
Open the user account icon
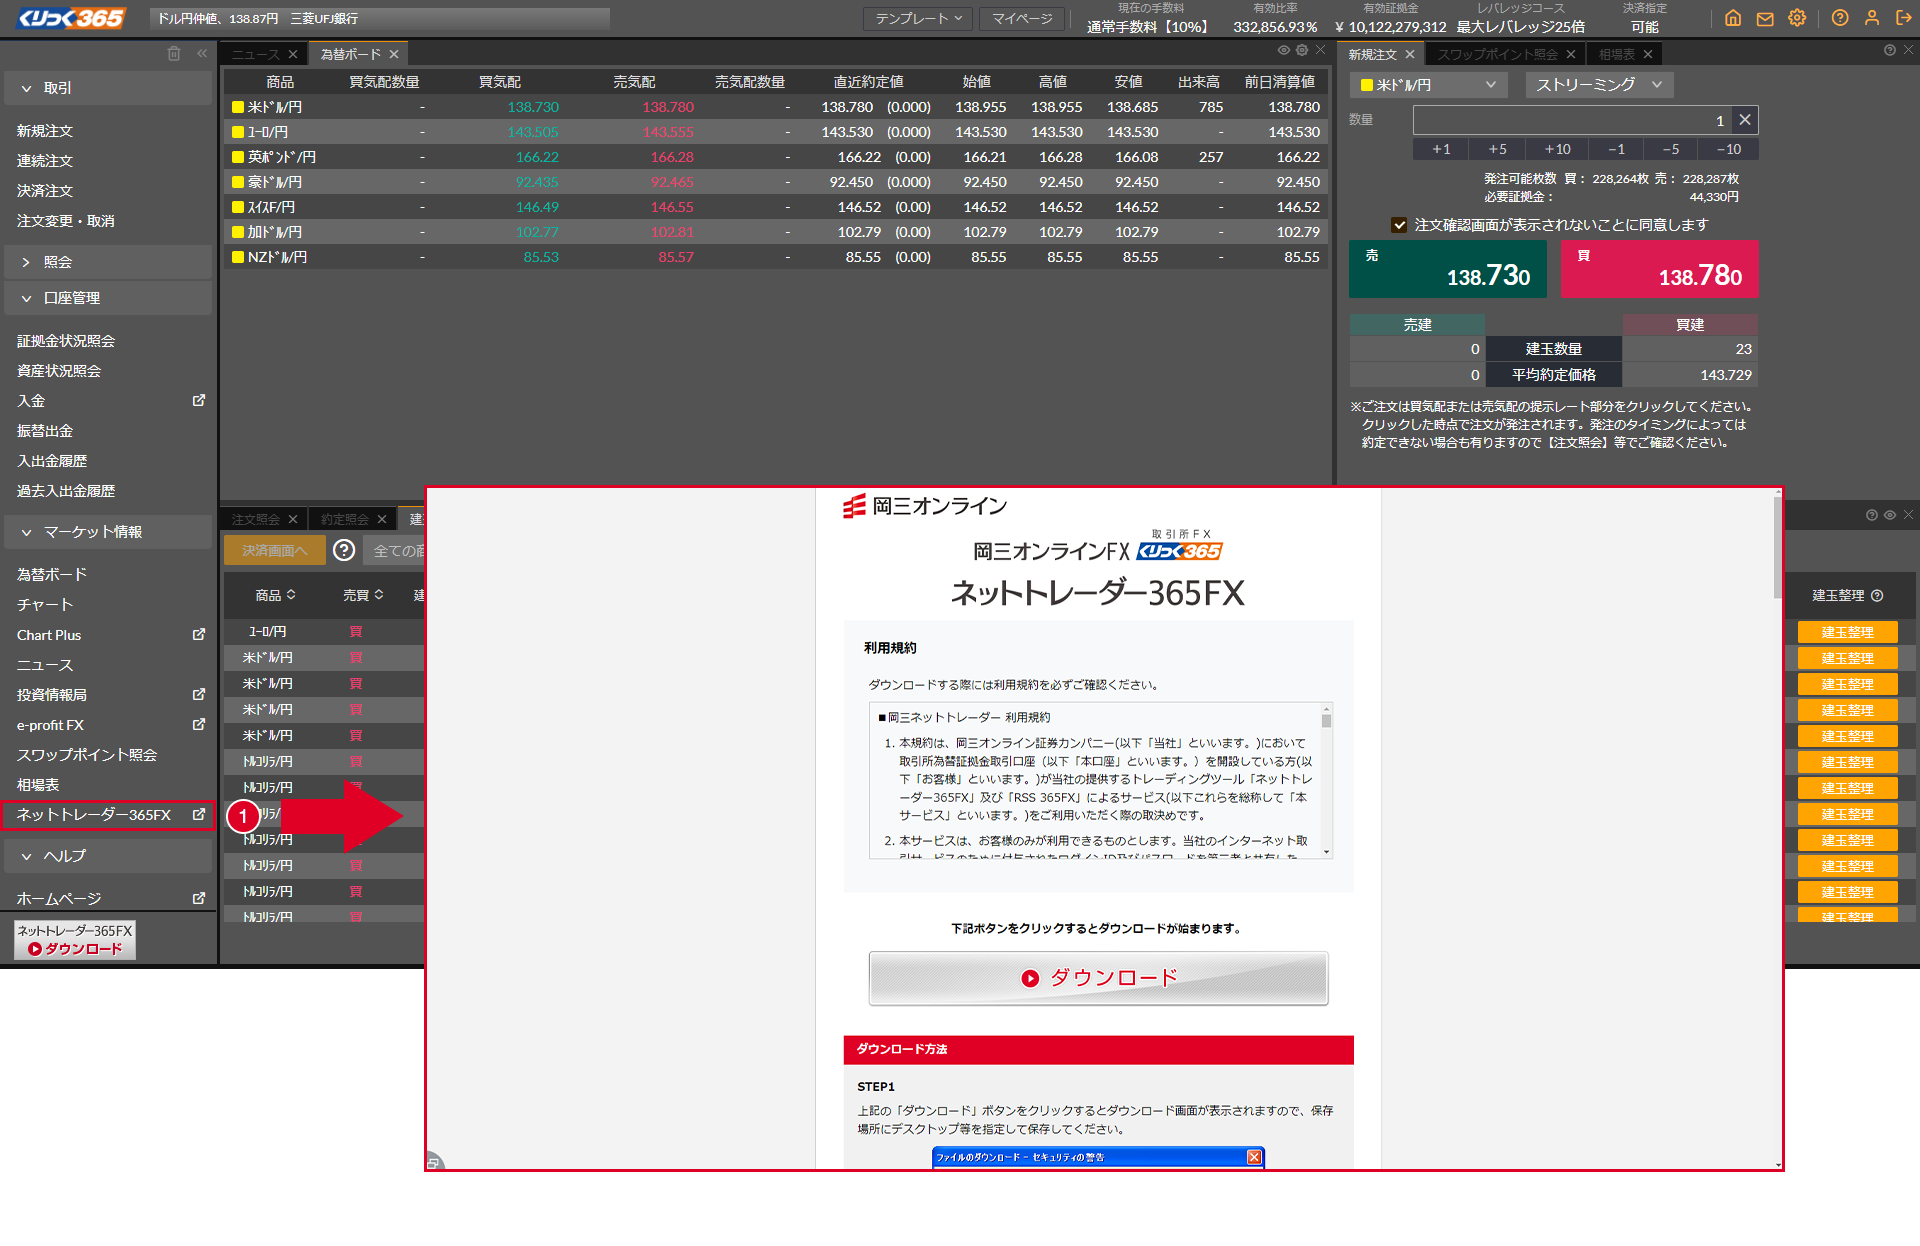[x=1872, y=18]
